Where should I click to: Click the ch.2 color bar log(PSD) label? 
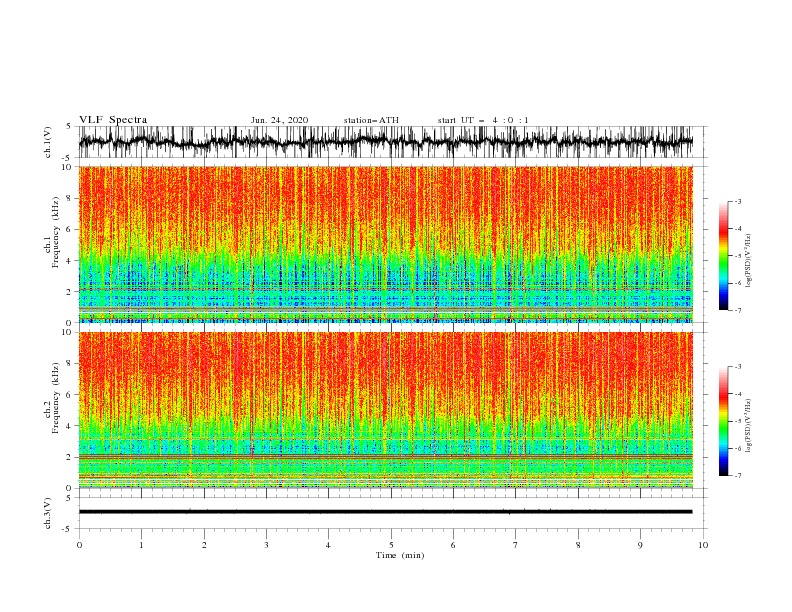pos(748,426)
